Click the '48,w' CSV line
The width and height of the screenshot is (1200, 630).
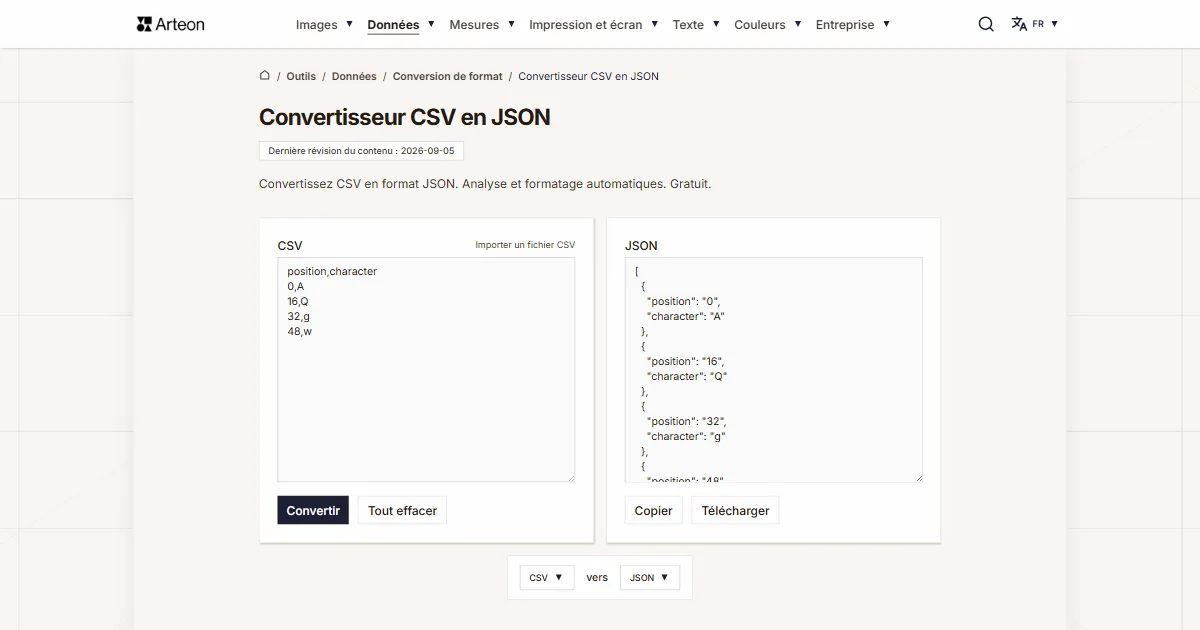coord(299,331)
